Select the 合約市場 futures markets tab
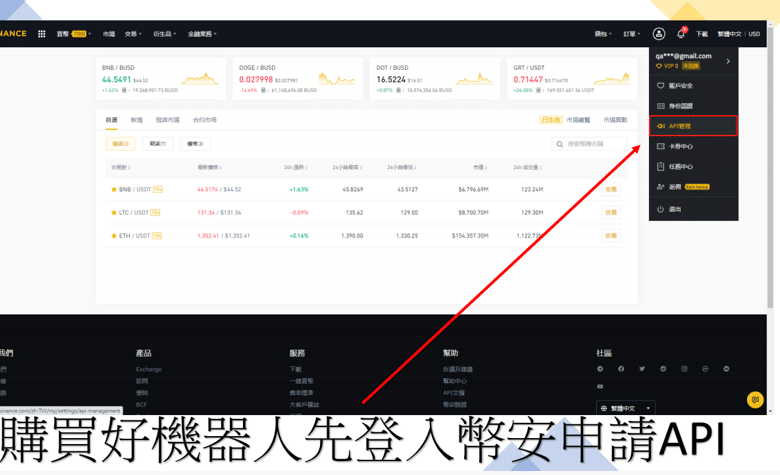The image size is (780, 475). click(x=204, y=120)
